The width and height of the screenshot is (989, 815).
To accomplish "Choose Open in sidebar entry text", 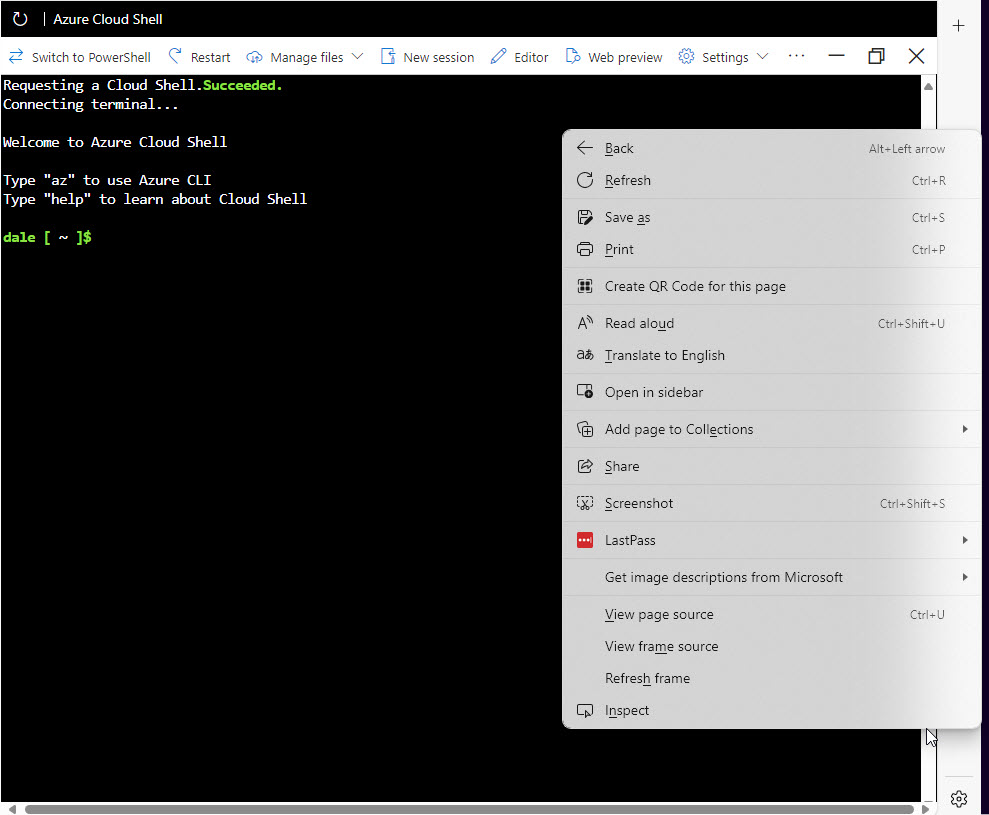I will click(653, 392).
